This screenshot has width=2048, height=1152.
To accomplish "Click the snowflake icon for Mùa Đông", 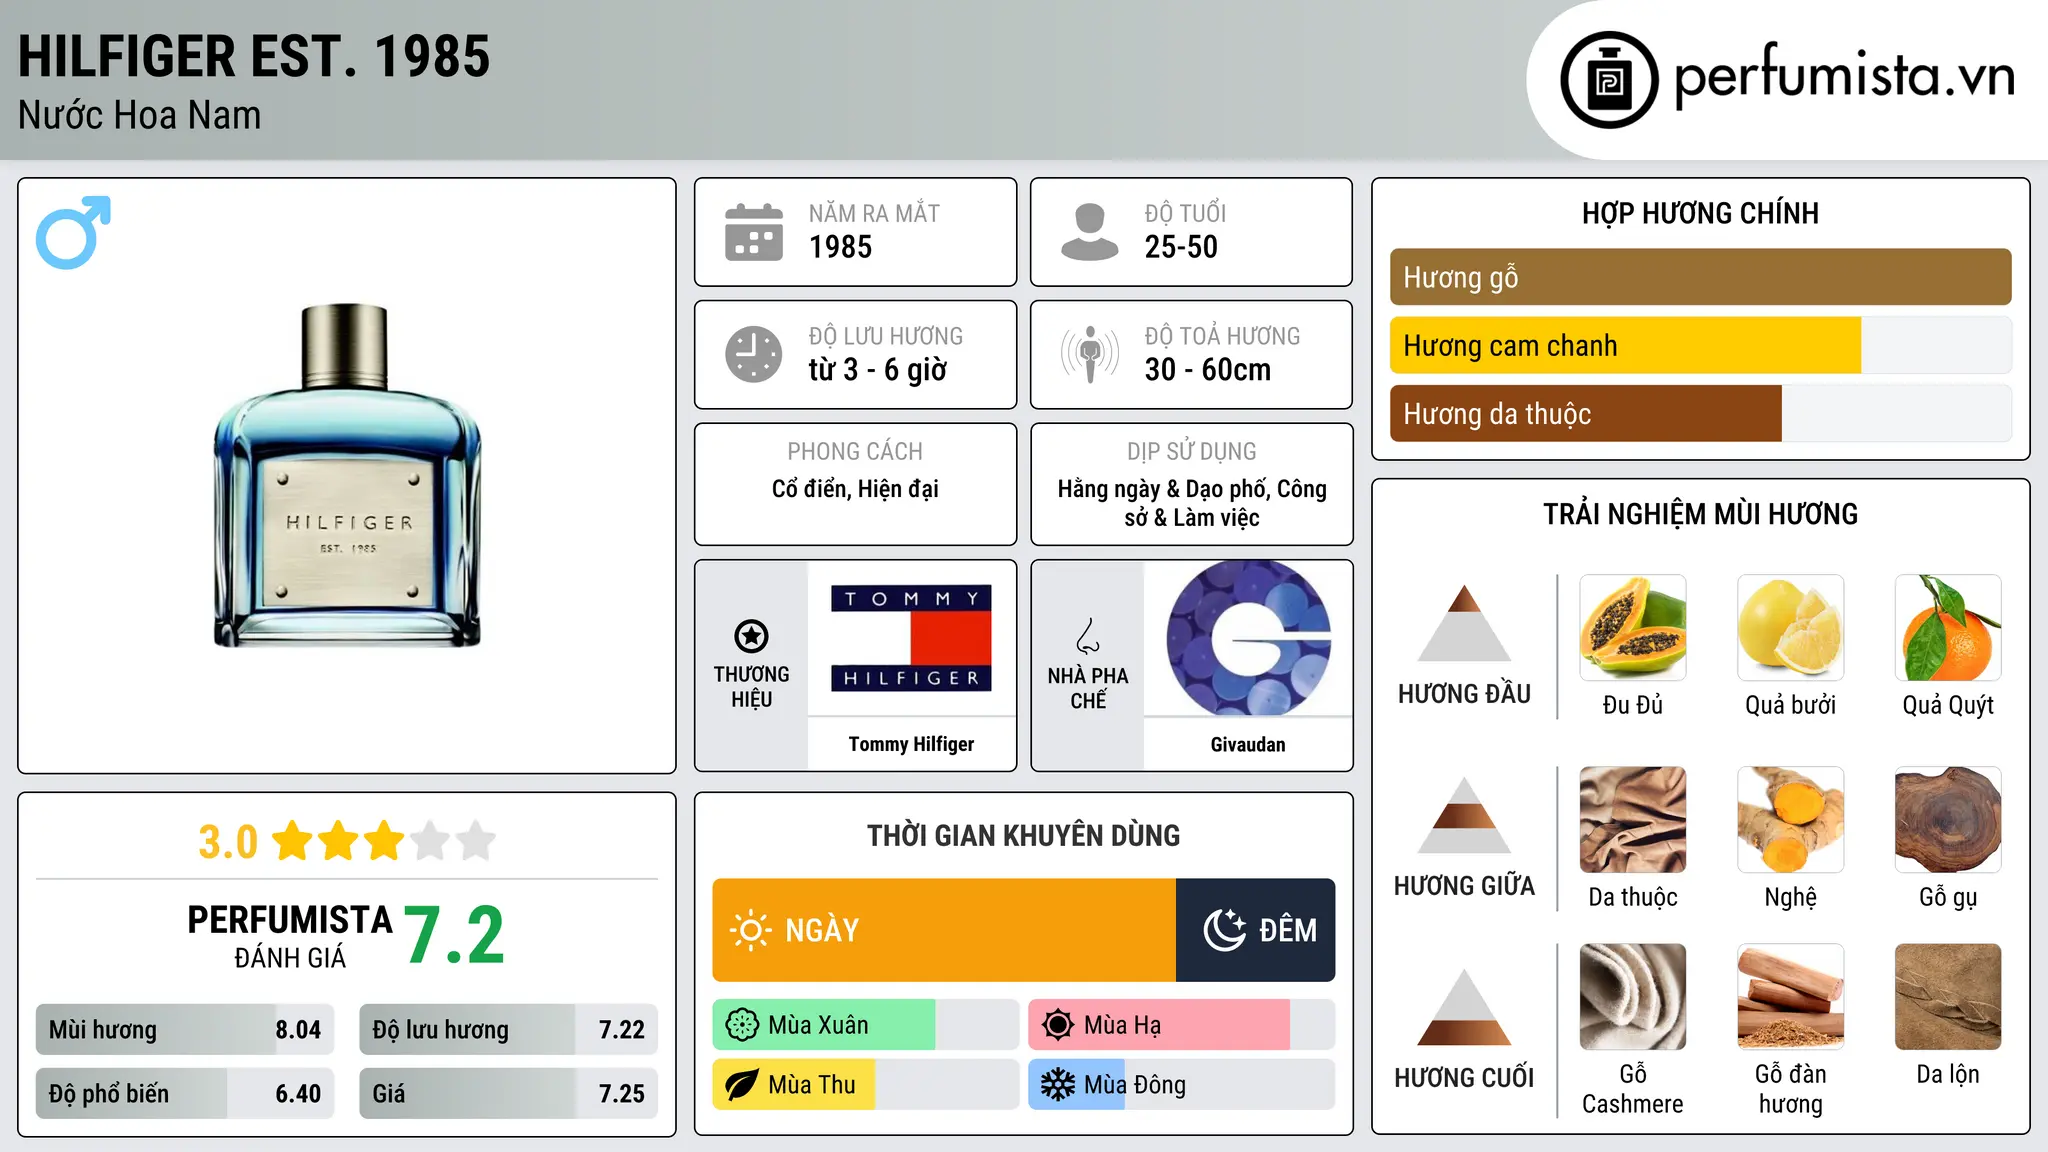I will coord(1058,1085).
